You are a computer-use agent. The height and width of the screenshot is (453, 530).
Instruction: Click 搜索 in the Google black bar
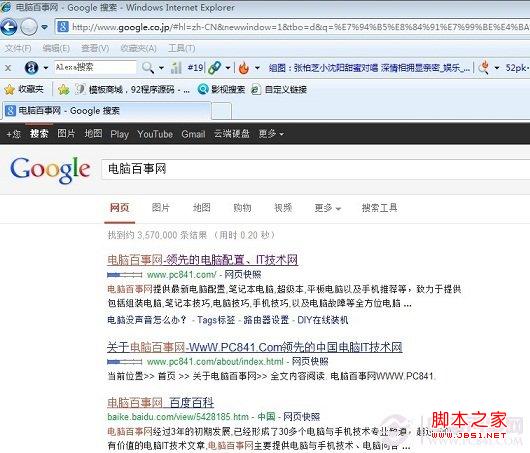(x=39, y=134)
